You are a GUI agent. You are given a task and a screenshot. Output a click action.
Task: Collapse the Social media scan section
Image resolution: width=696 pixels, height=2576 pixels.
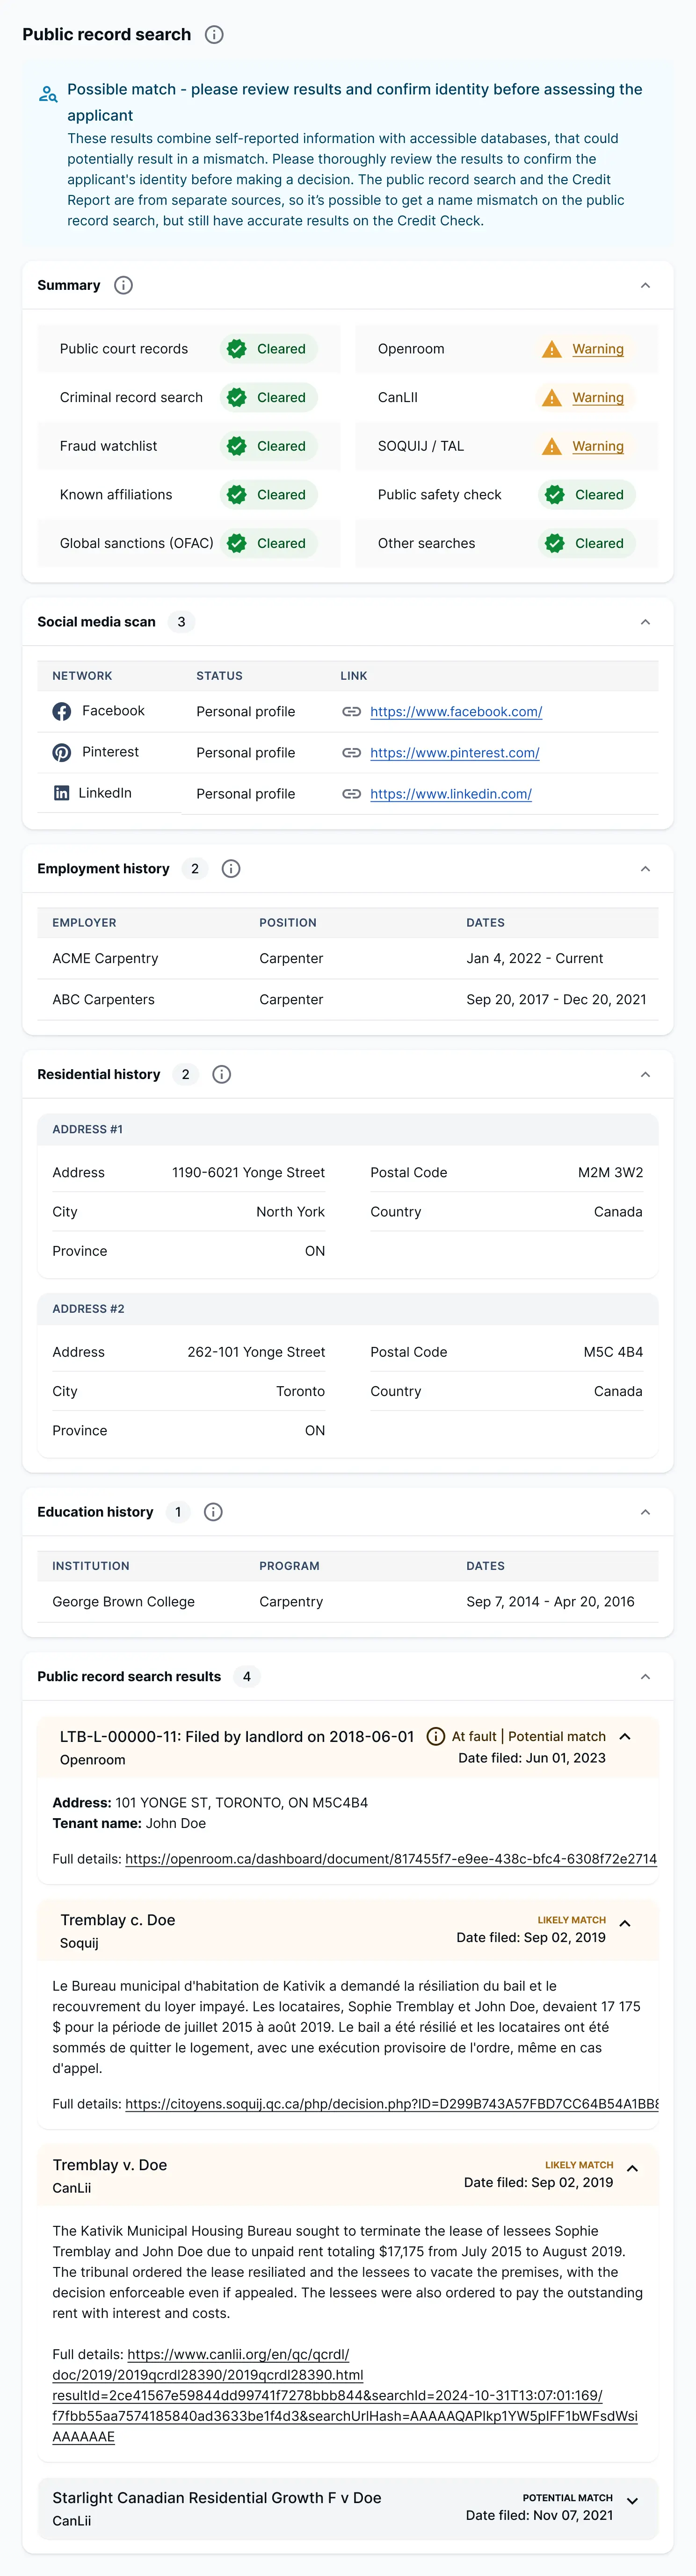[x=645, y=622]
